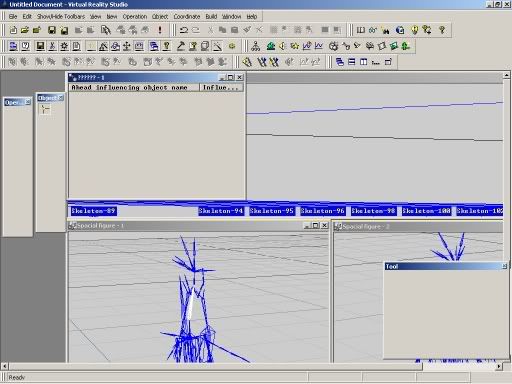The image size is (512, 384).
Task: Click the white highlighted bone in Spacial figure 1
Action: (x=191, y=305)
